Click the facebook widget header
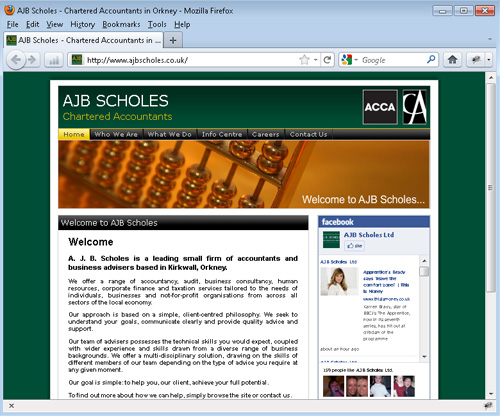Screen dimensions: 500x416 pos(374,222)
